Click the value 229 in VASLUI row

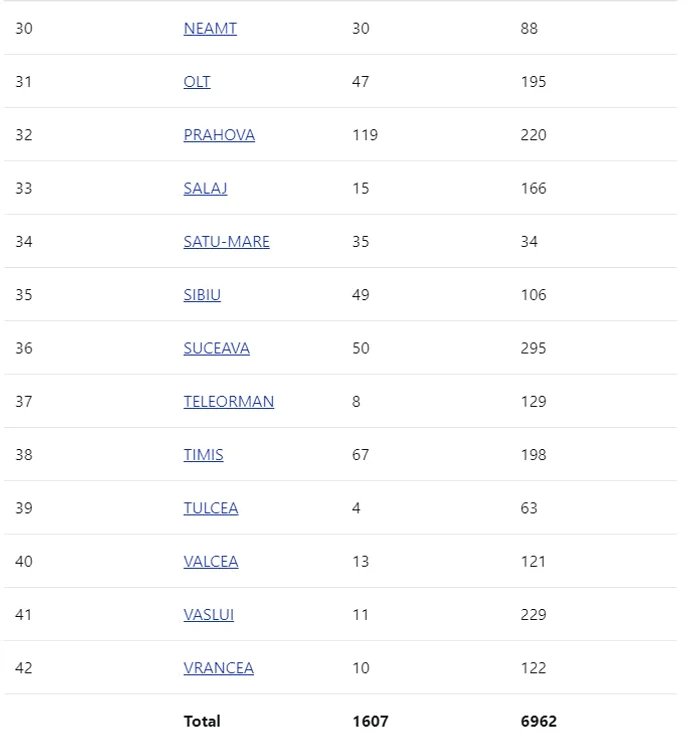[534, 615]
